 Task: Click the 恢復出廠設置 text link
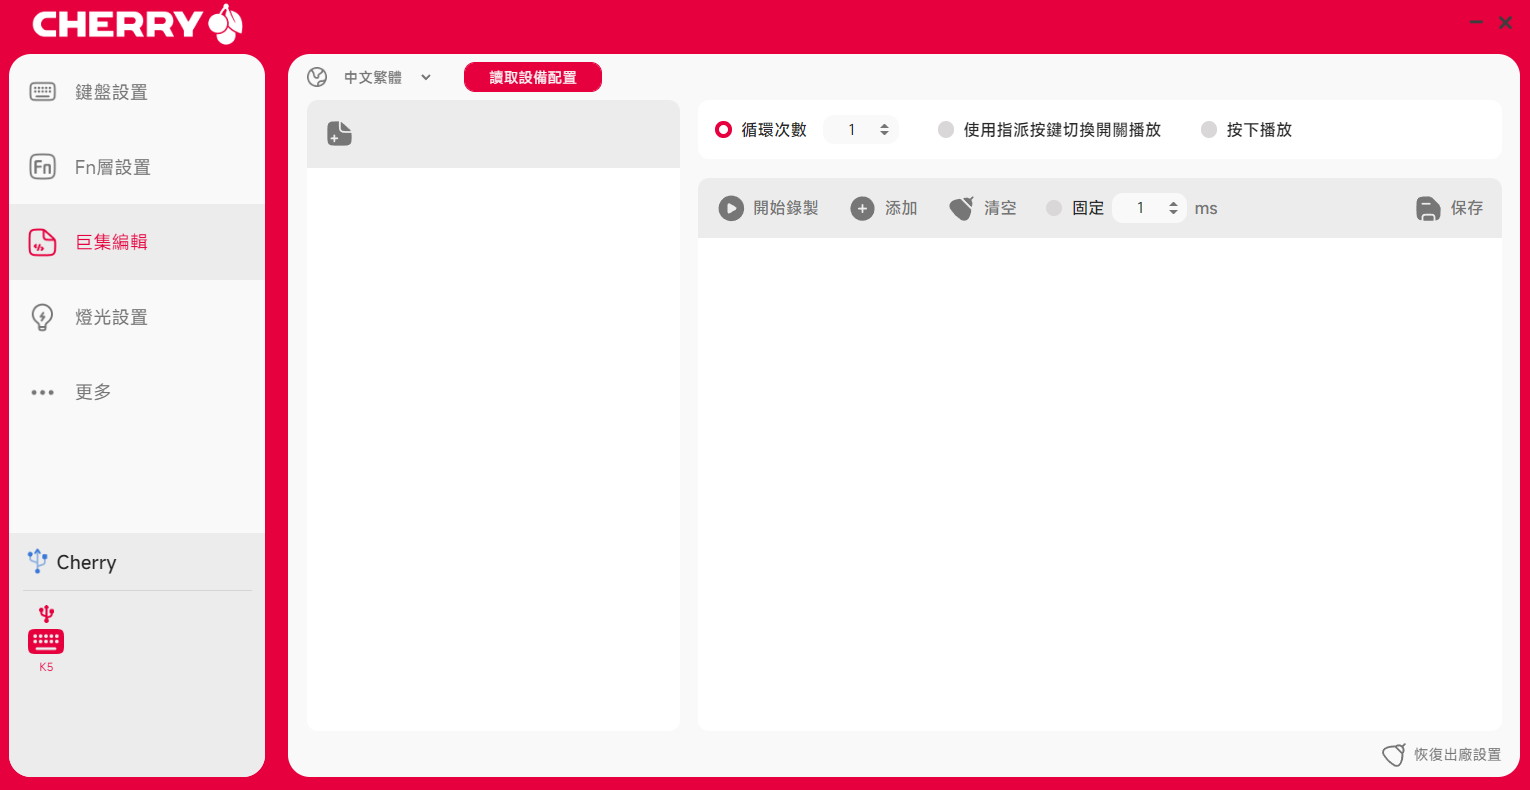click(x=1457, y=755)
